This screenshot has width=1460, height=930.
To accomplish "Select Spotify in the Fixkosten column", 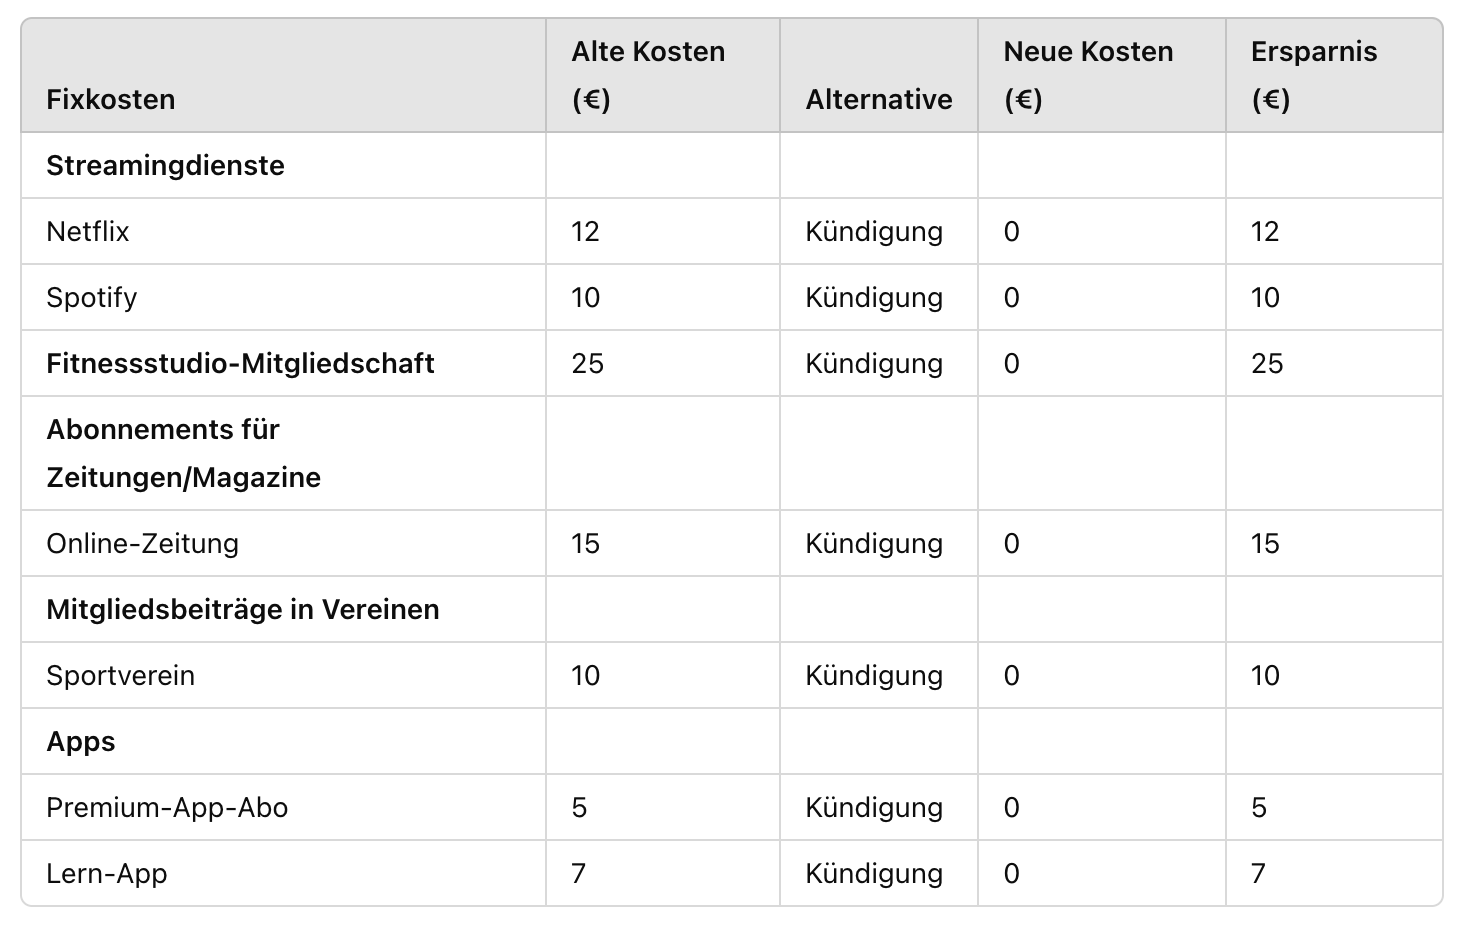I will (x=91, y=297).
